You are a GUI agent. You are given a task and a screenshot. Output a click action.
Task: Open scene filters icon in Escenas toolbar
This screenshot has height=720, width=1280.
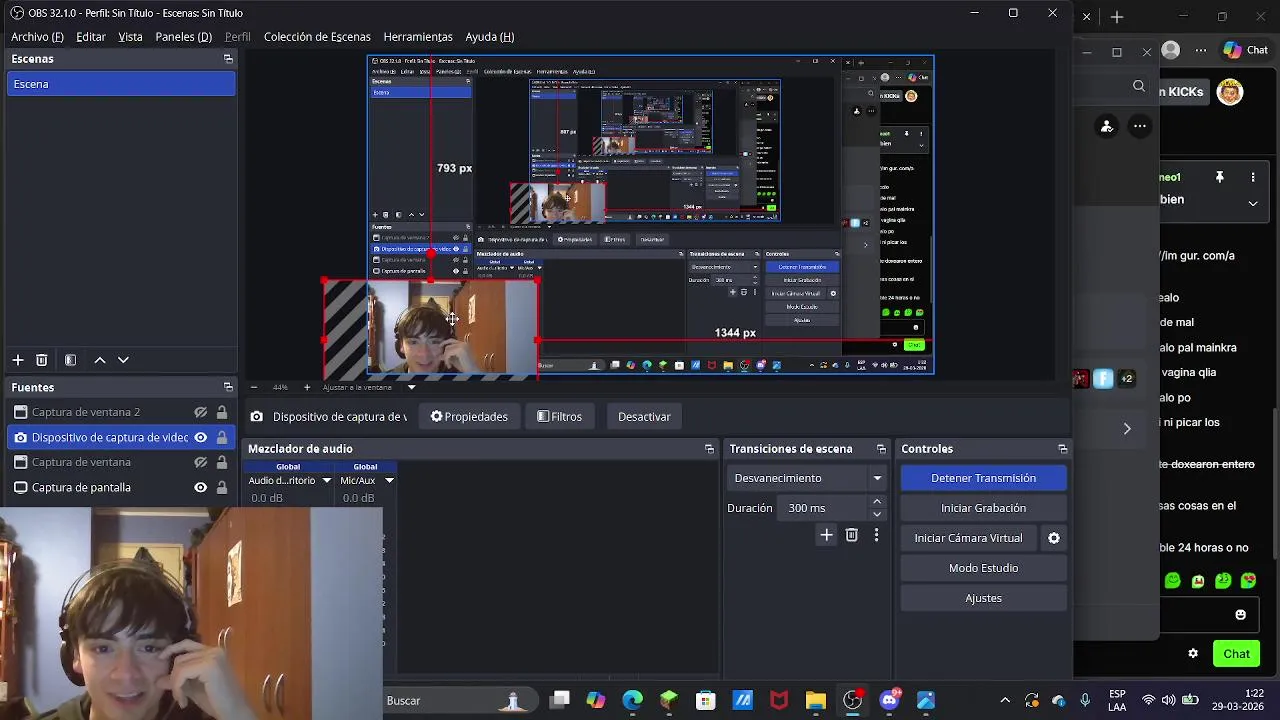[x=70, y=360]
